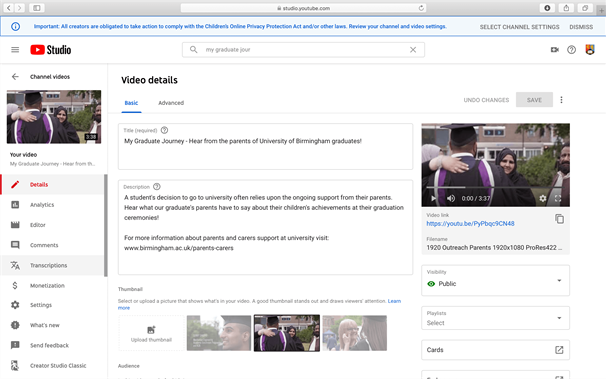Expand the Playlists Select dropdown
The height and width of the screenshot is (379, 606).
click(495, 318)
